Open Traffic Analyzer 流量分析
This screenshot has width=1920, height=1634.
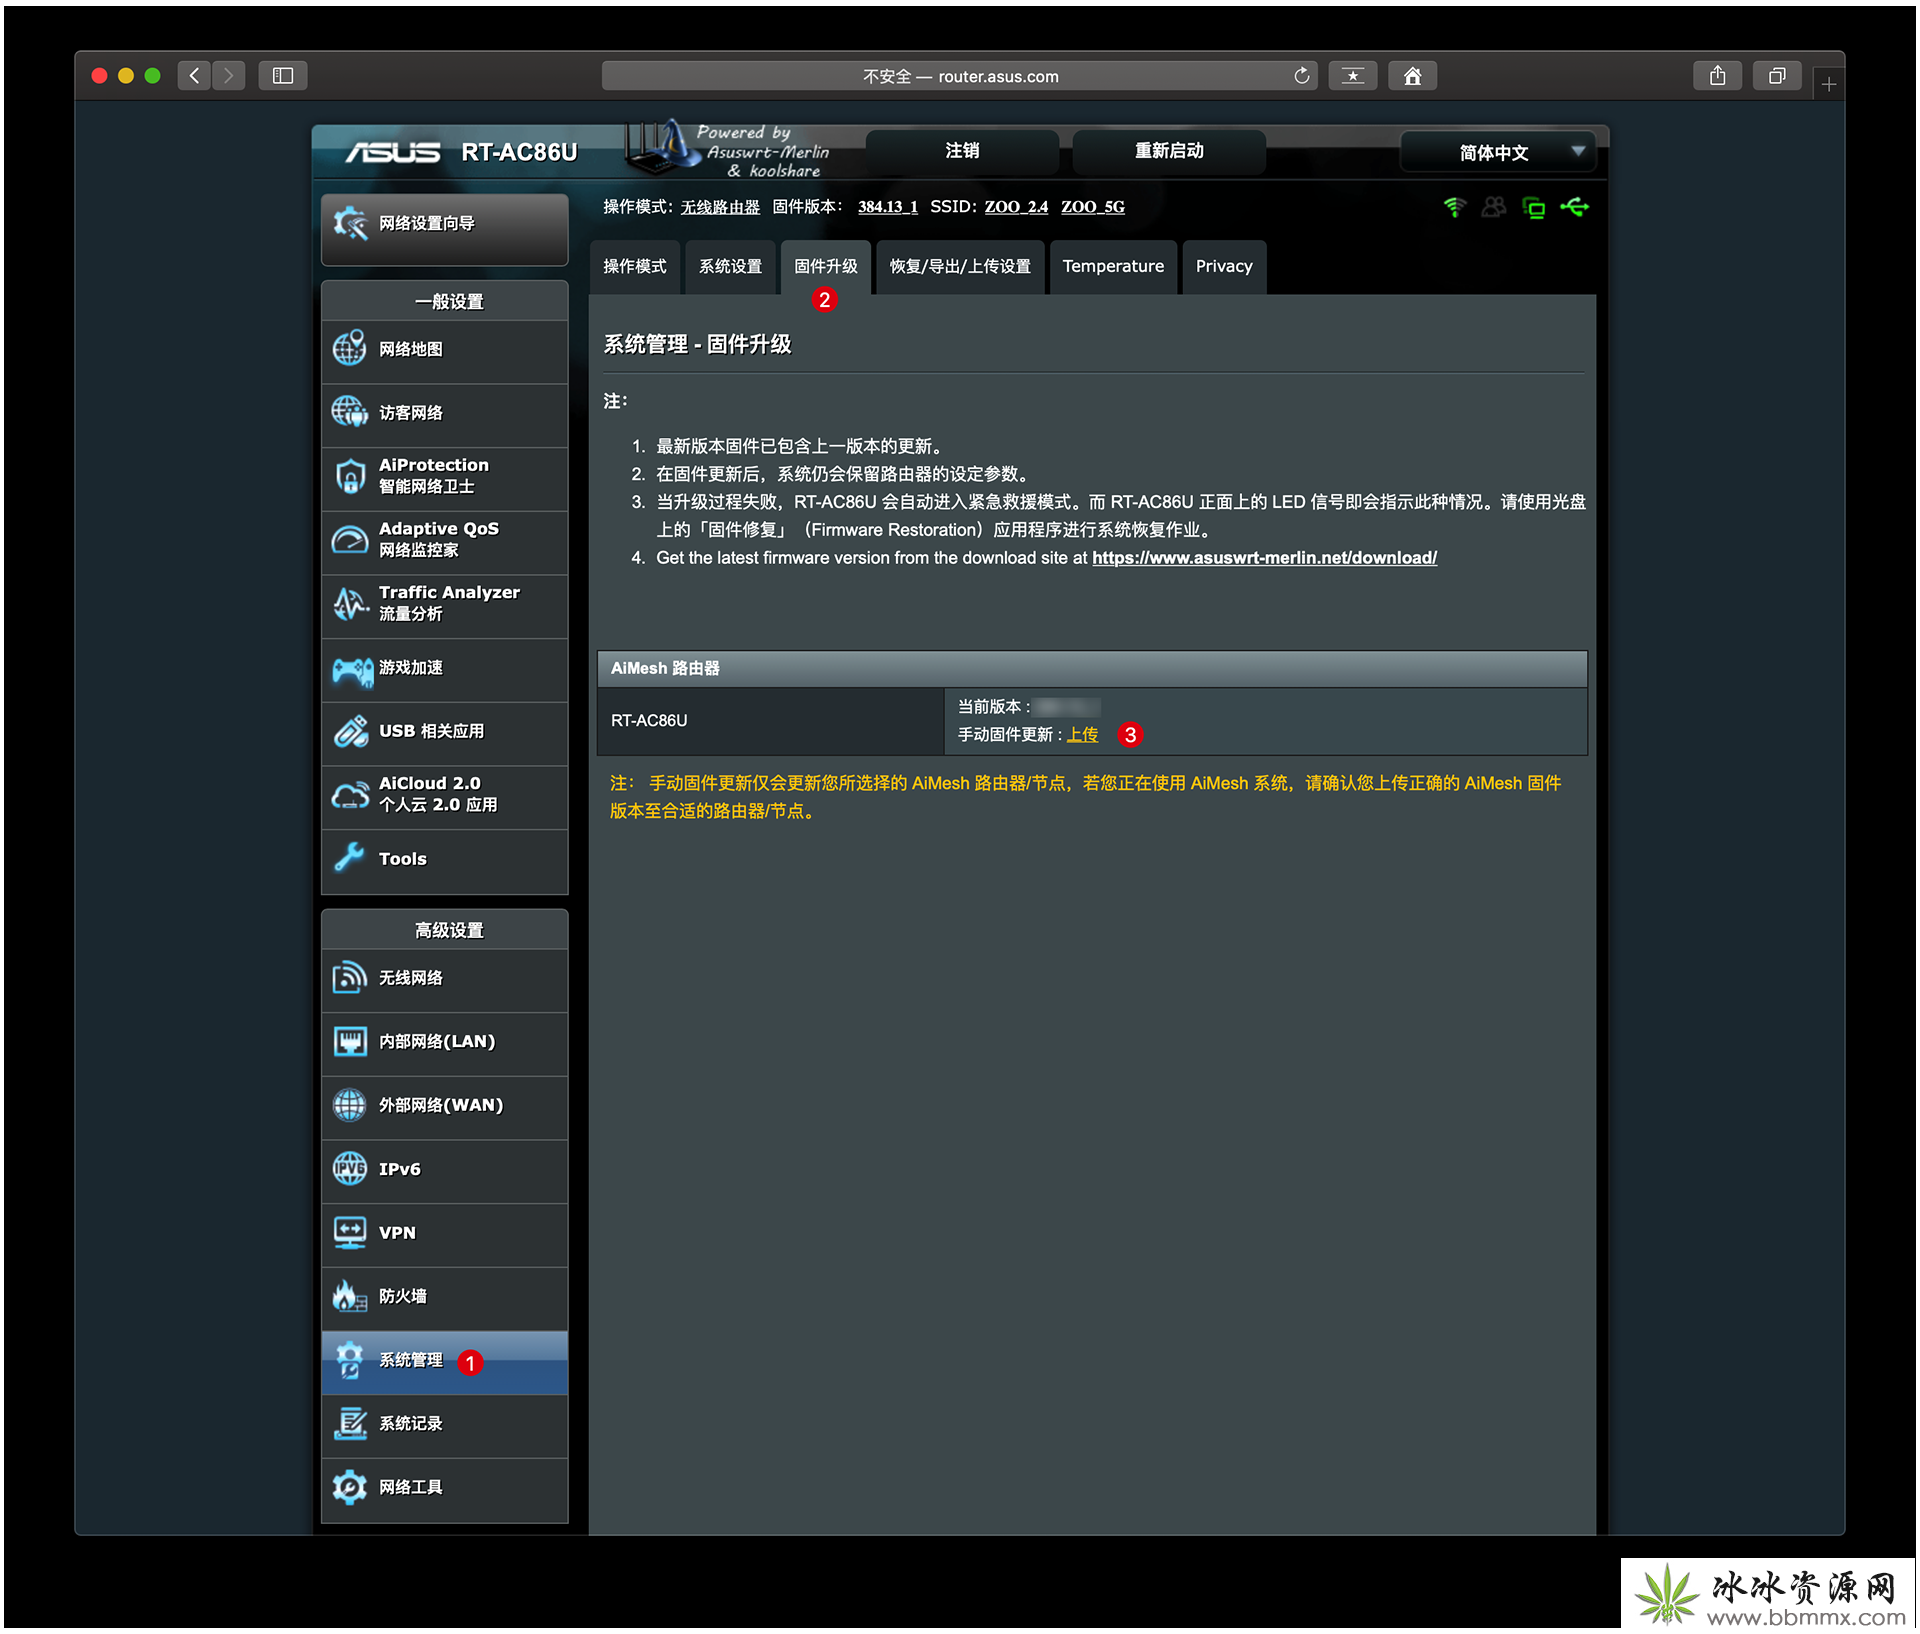[444, 605]
